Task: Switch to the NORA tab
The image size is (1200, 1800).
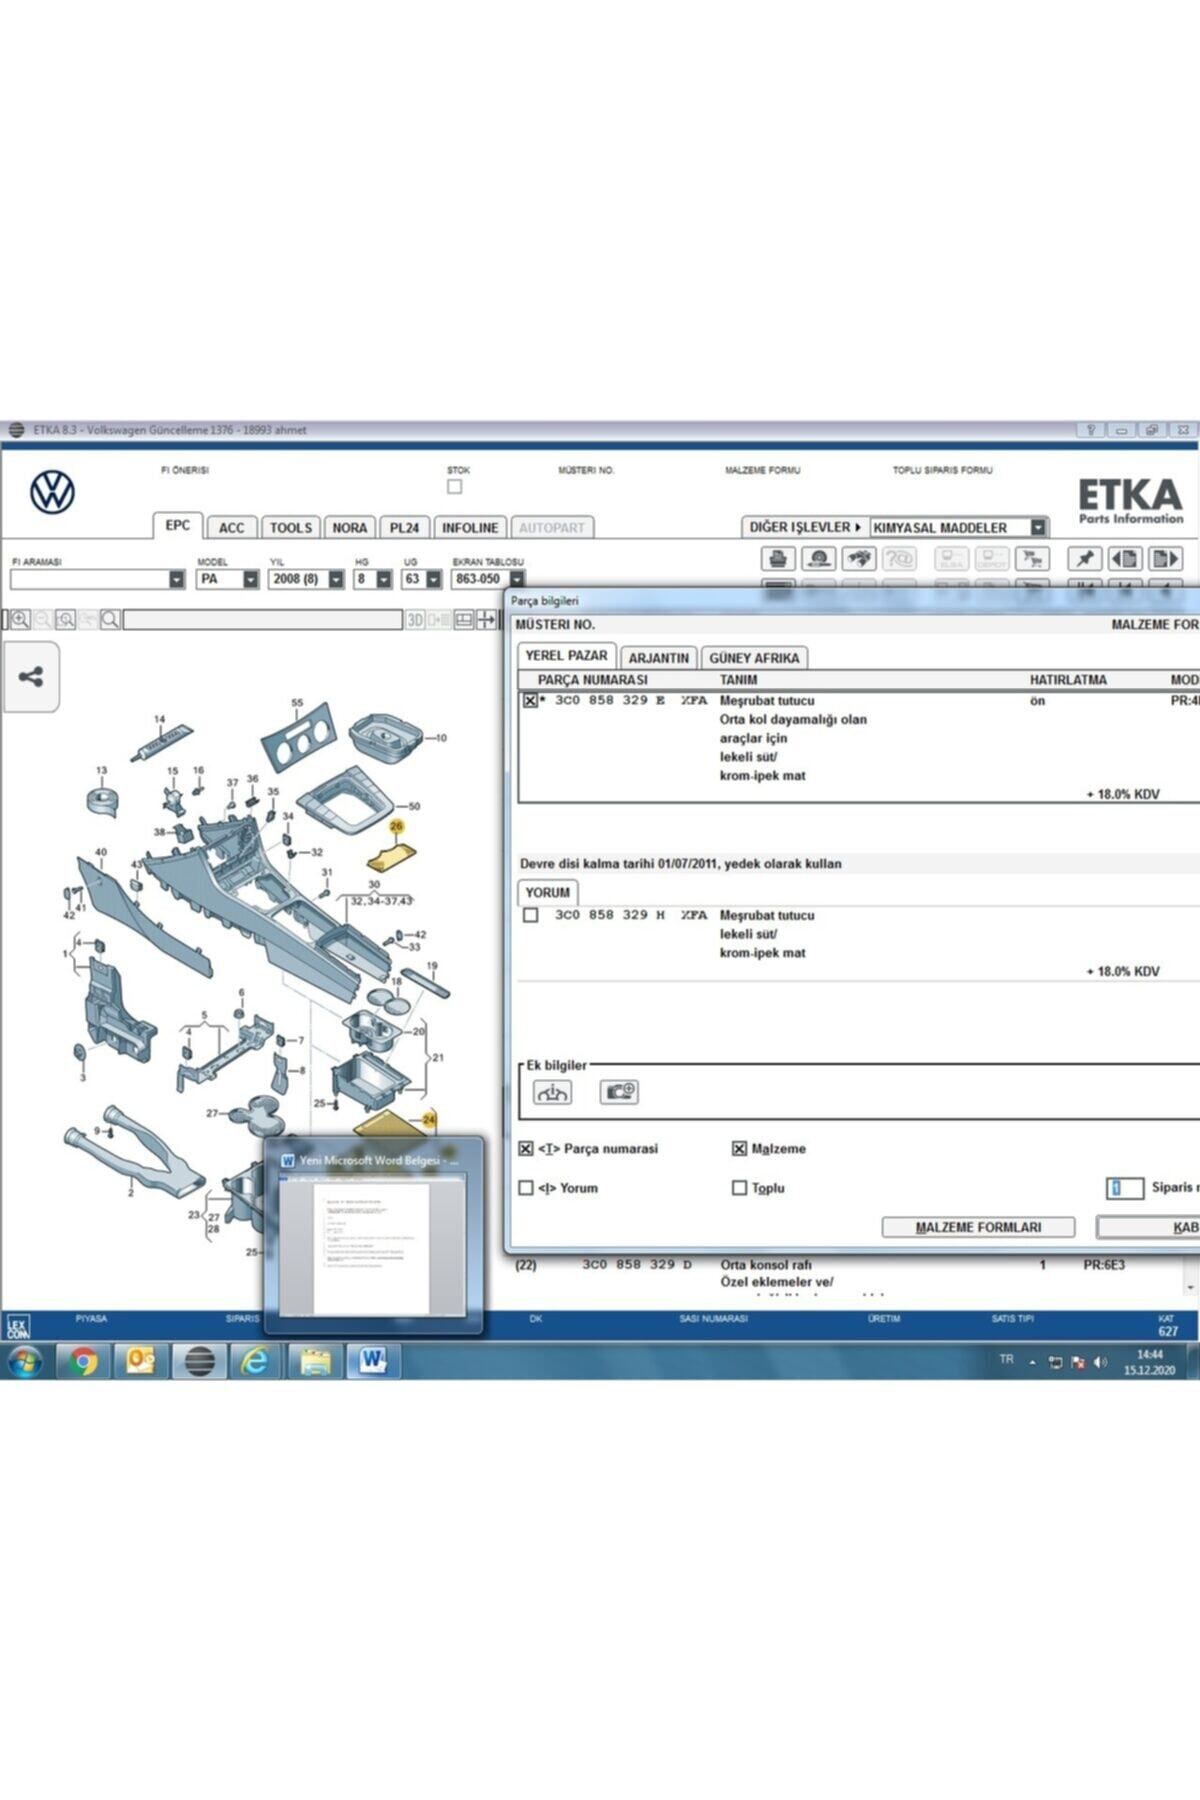Action: pyautogui.click(x=350, y=528)
